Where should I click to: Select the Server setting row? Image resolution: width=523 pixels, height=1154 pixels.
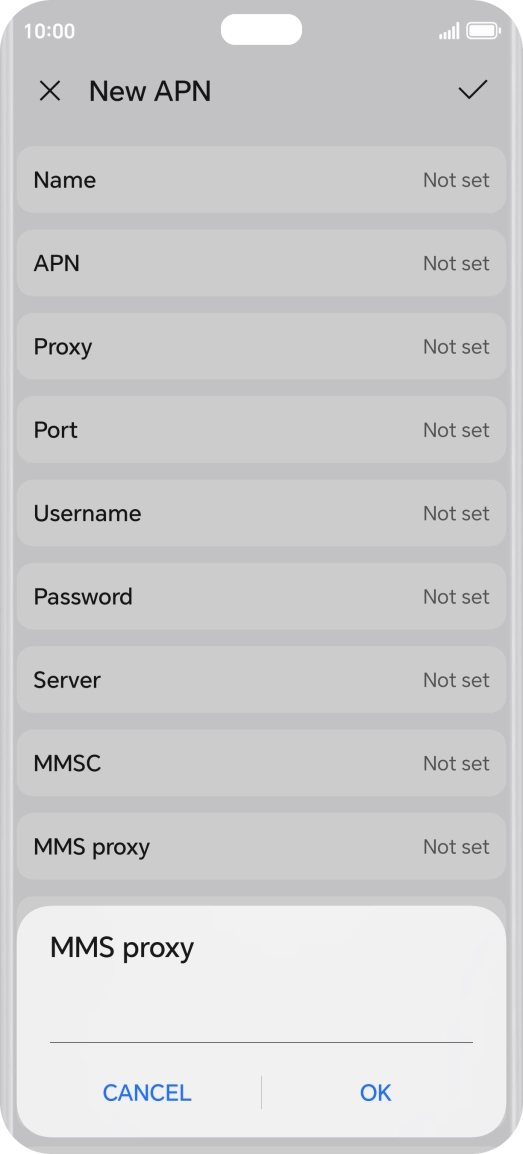click(x=261, y=679)
